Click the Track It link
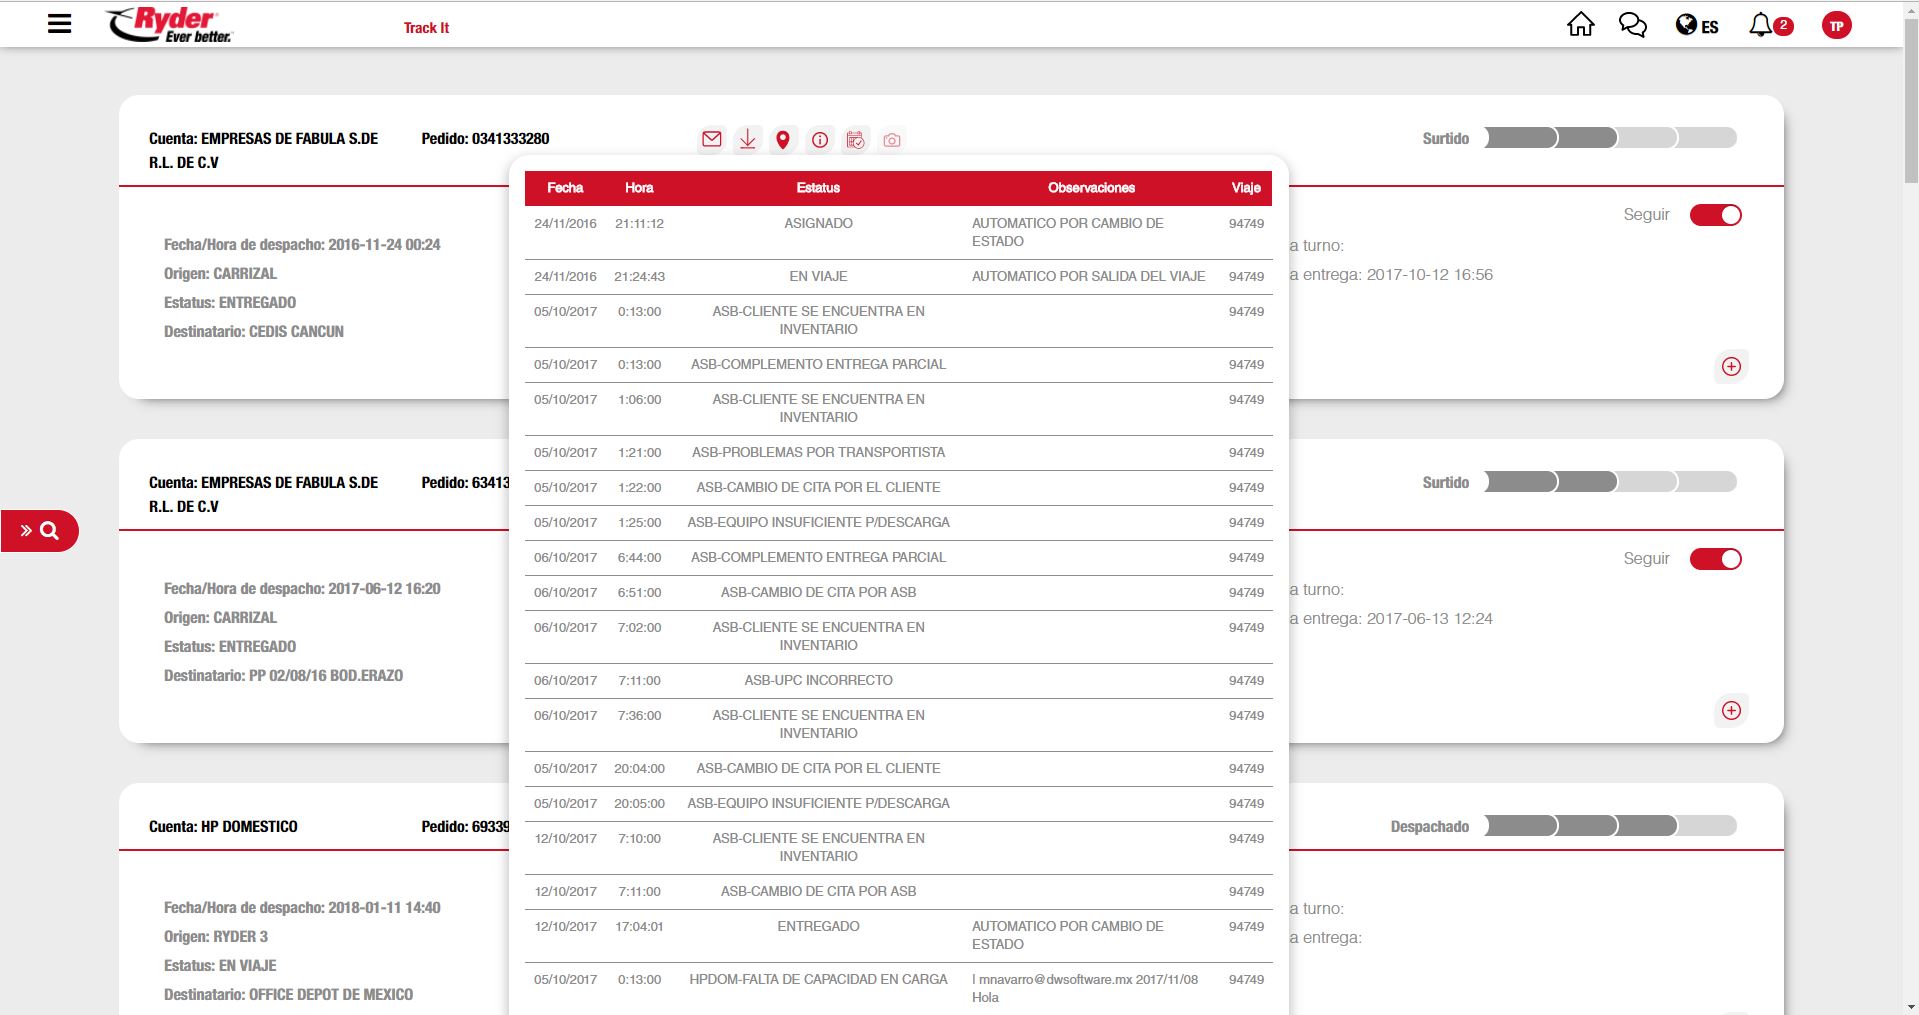The width and height of the screenshot is (1919, 1015). click(426, 28)
